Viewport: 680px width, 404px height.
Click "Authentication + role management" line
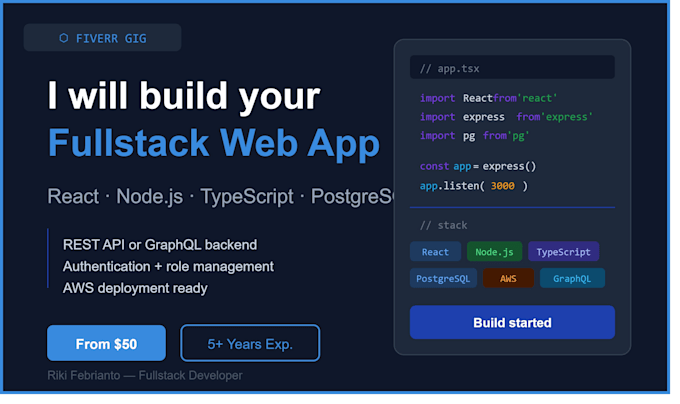click(x=168, y=267)
